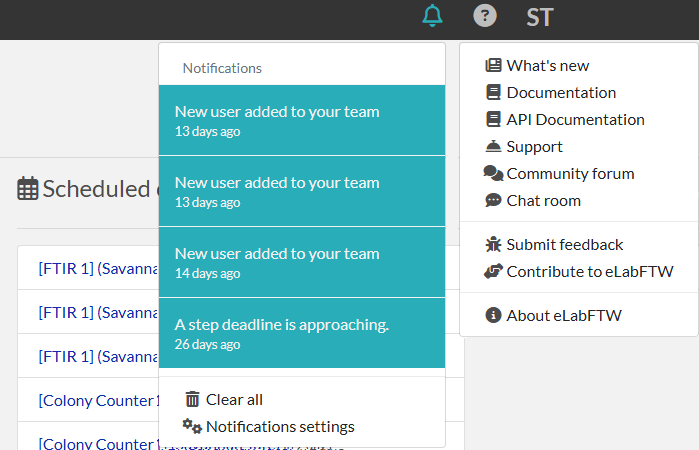The width and height of the screenshot is (699, 450).
Task: Click the About eLabFTW info icon
Action: pyautogui.click(x=493, y=316)
